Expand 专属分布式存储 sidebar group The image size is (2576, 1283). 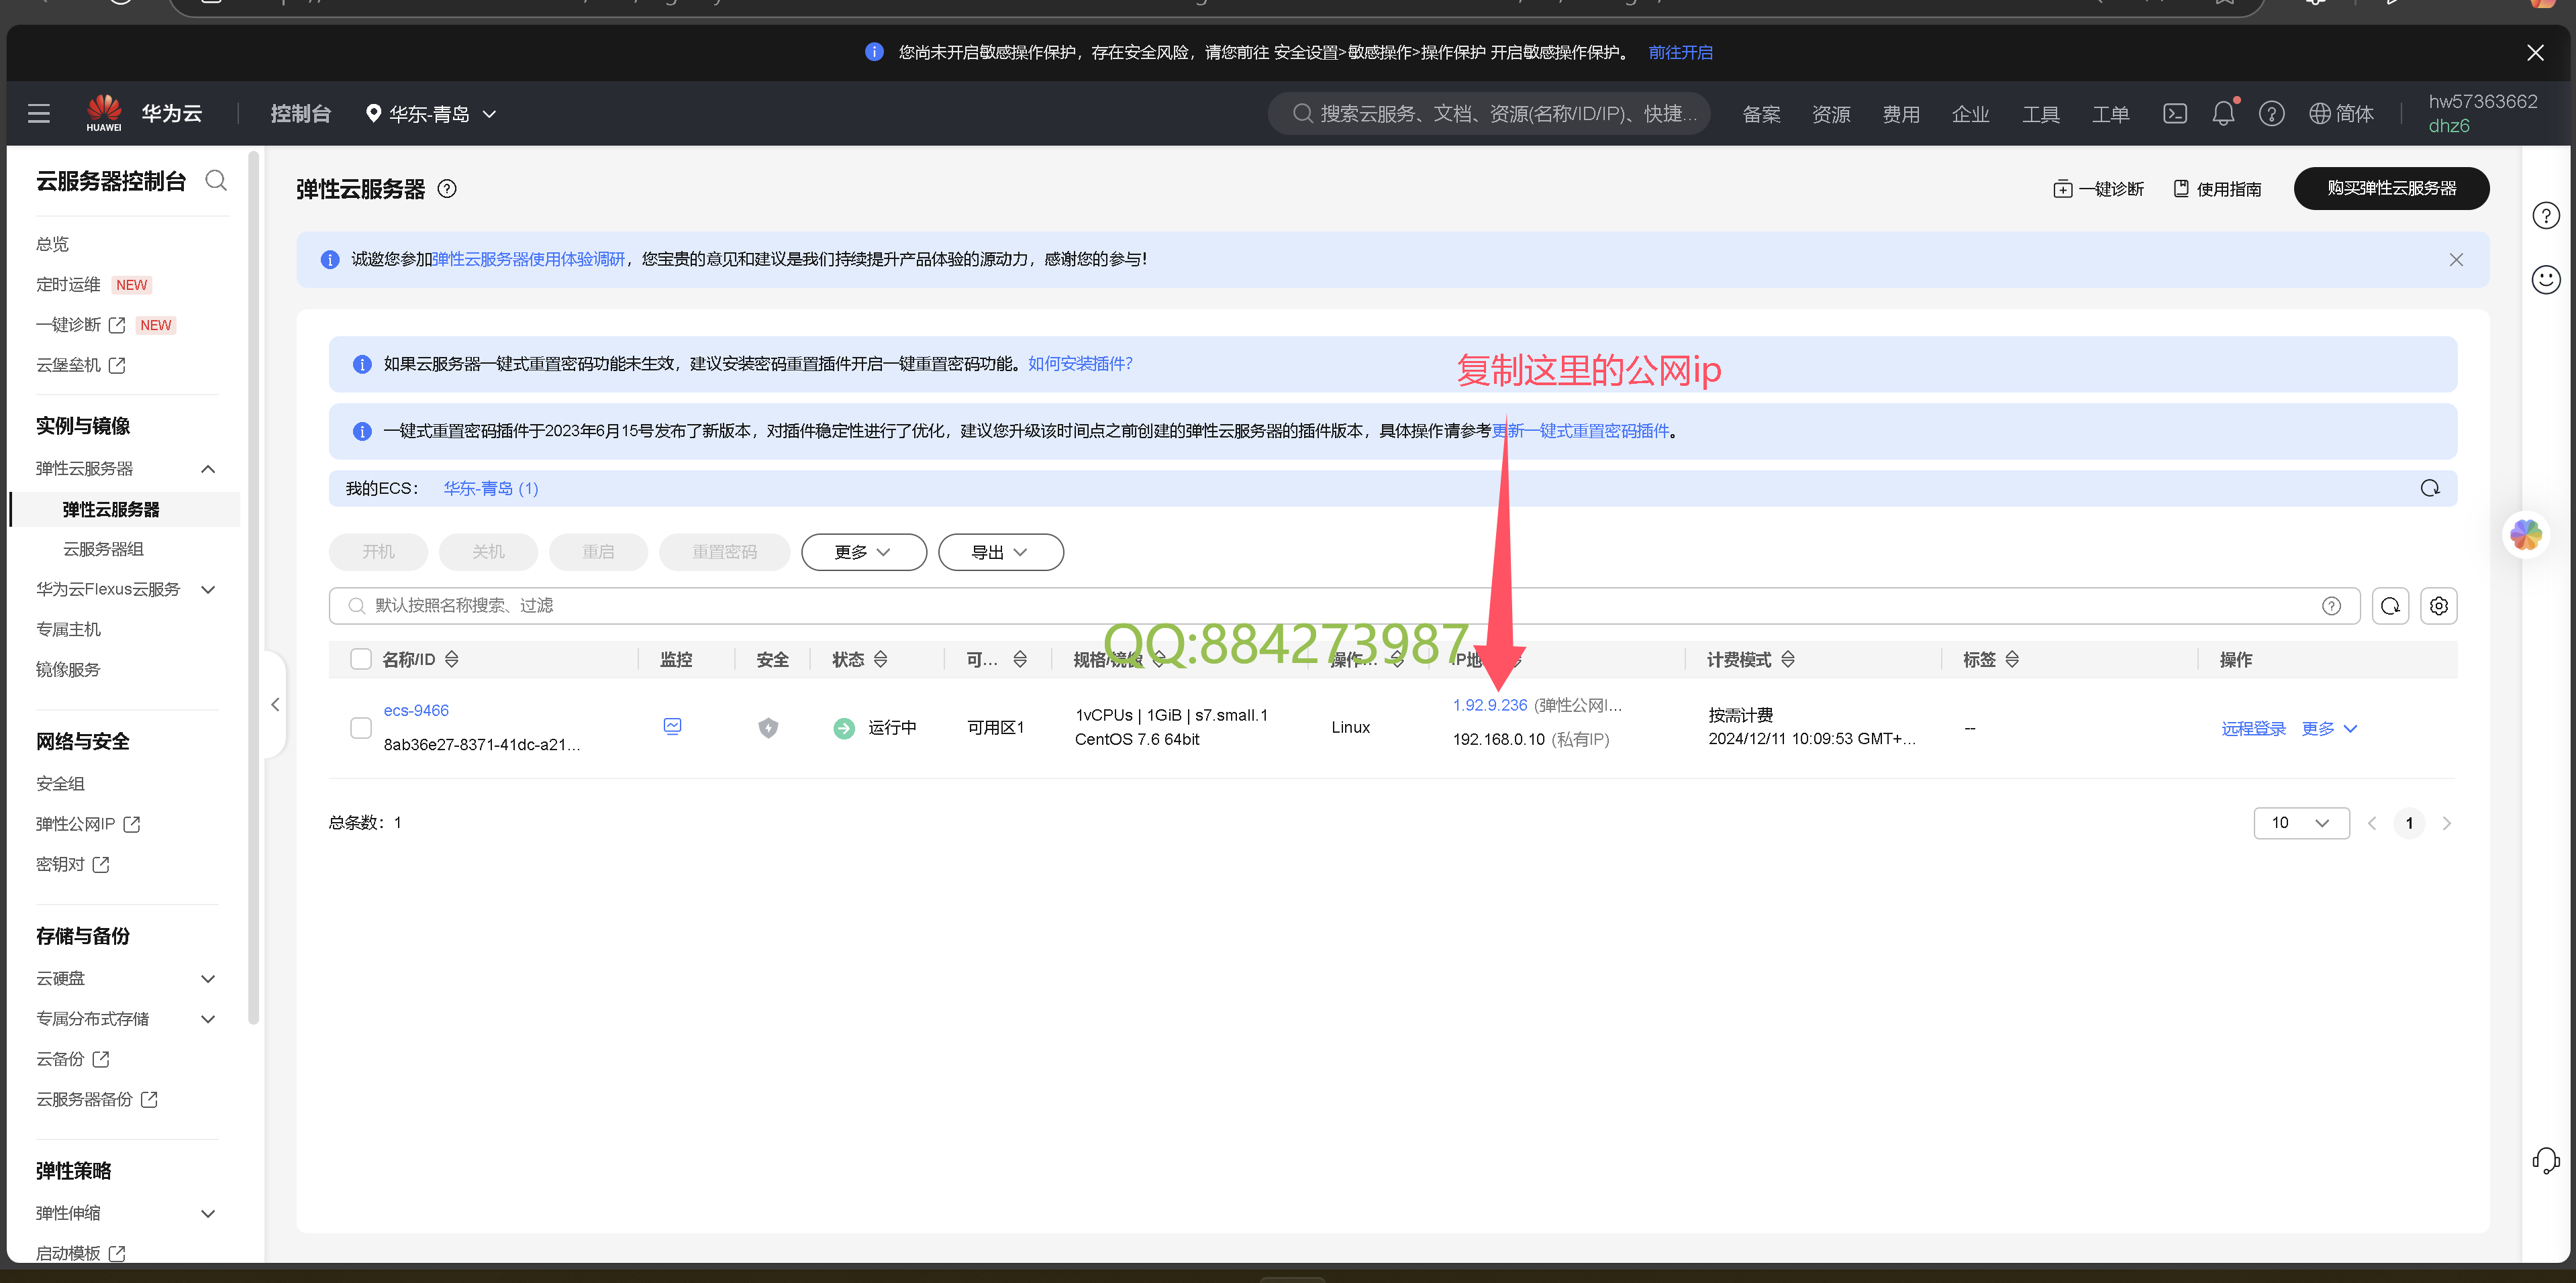pyautogui.click(x=208, y=1019)
